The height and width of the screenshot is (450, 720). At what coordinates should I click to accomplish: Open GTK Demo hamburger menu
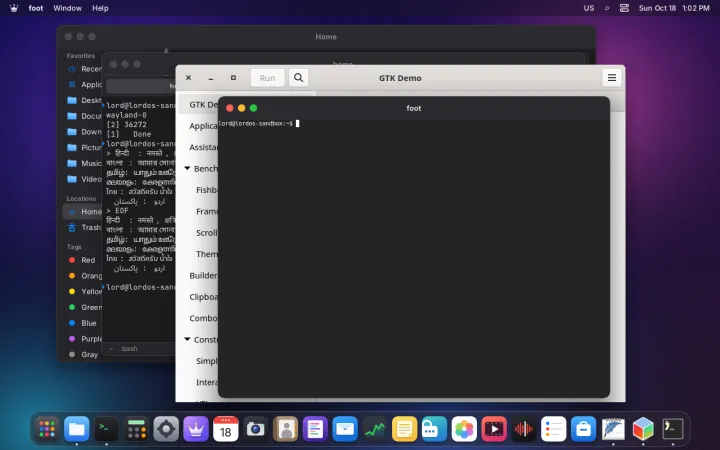612,78
